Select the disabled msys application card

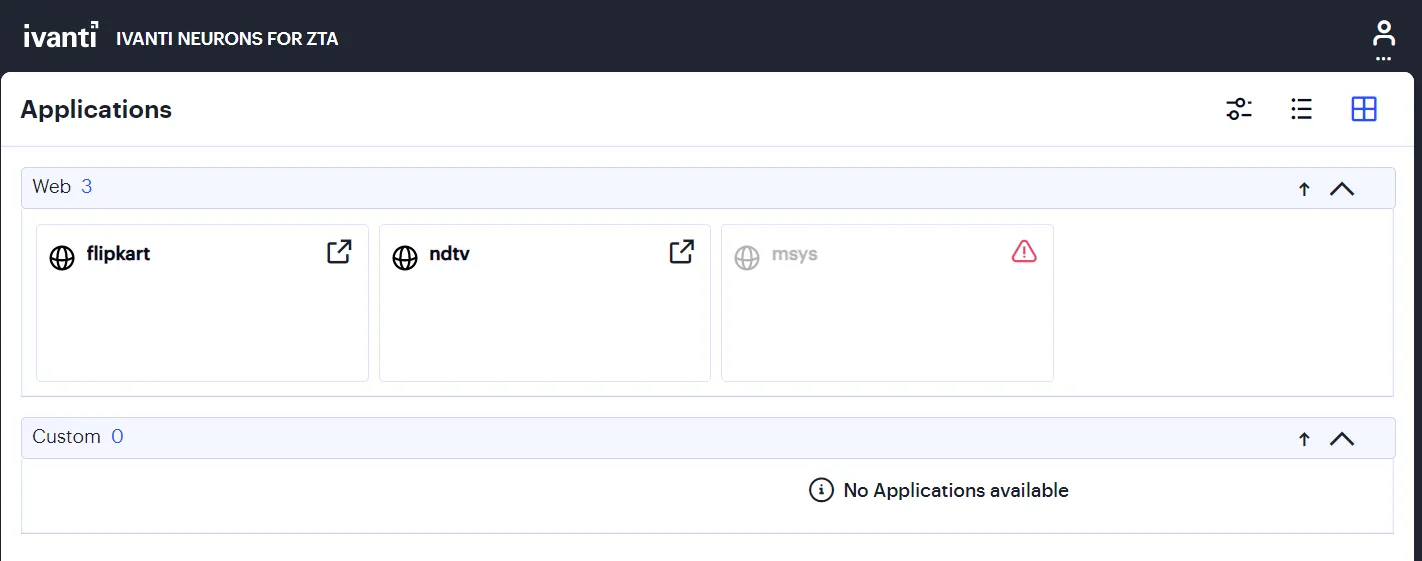pos(887,303)
